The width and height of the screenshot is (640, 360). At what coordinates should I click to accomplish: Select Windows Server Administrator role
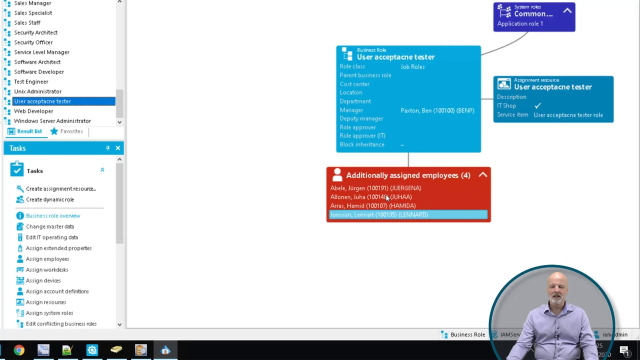point(52,121)
